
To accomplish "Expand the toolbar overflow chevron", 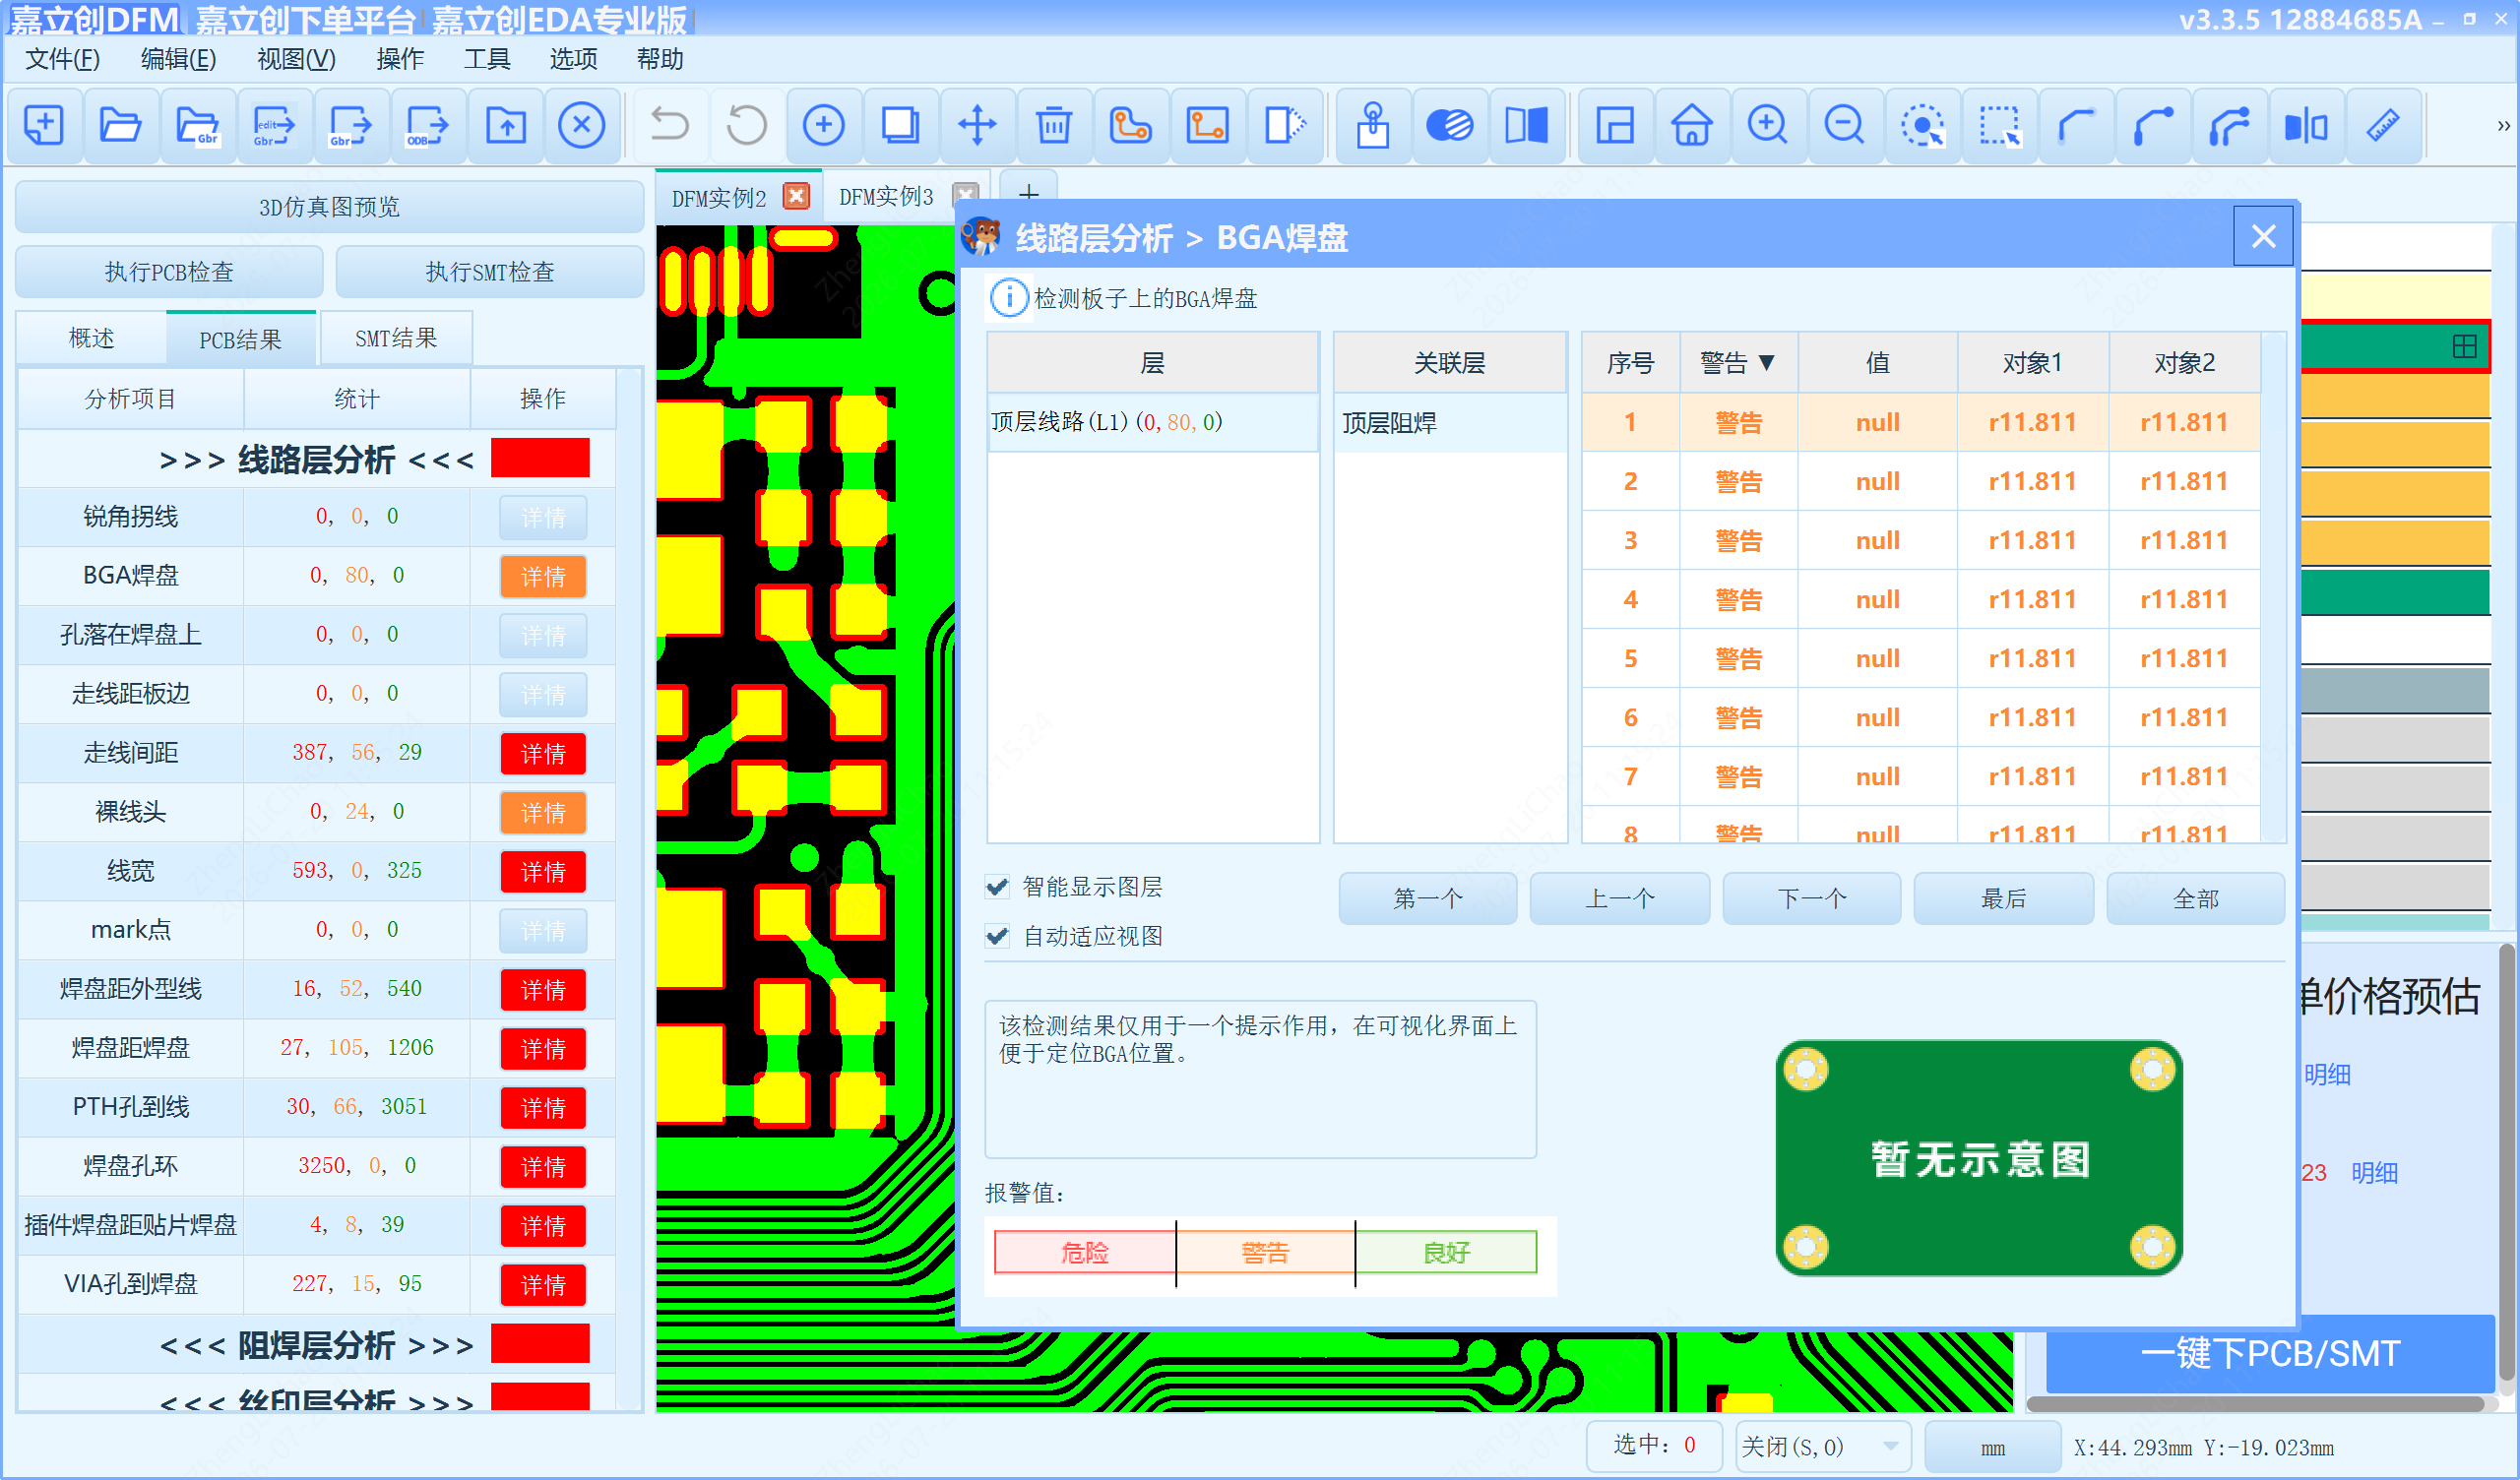I will tap(2503, 126).
